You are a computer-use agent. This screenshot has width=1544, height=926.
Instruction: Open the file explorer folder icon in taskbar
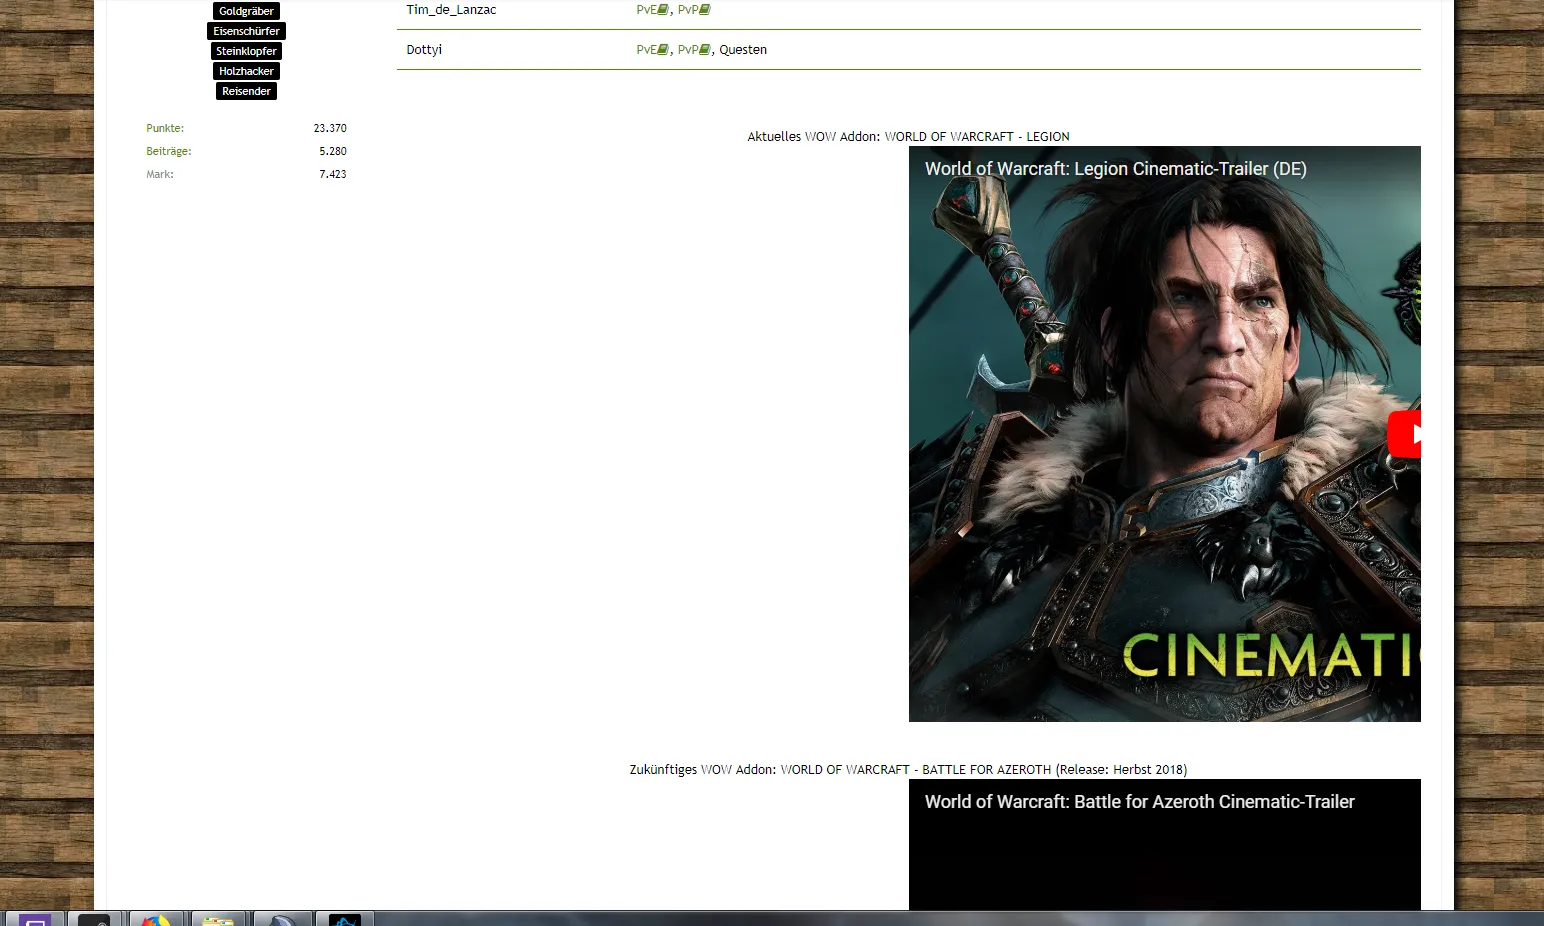(x=218, y=920)
